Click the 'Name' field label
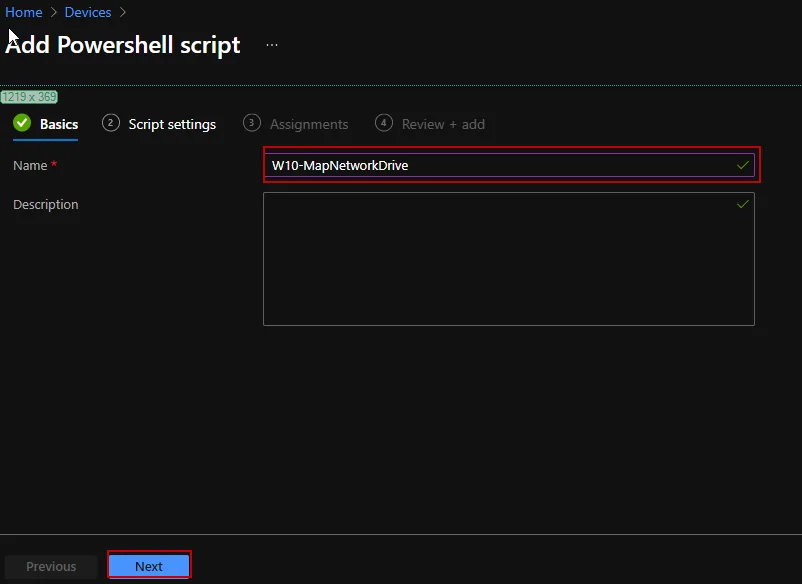The image size is (802, 584). click(x=30, y=166)
